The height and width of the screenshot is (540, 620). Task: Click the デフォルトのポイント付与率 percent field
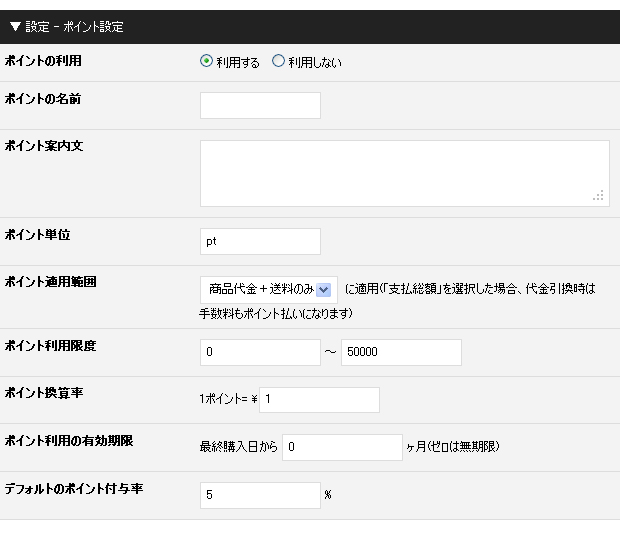pyautogui.click(x=260, y=495)
